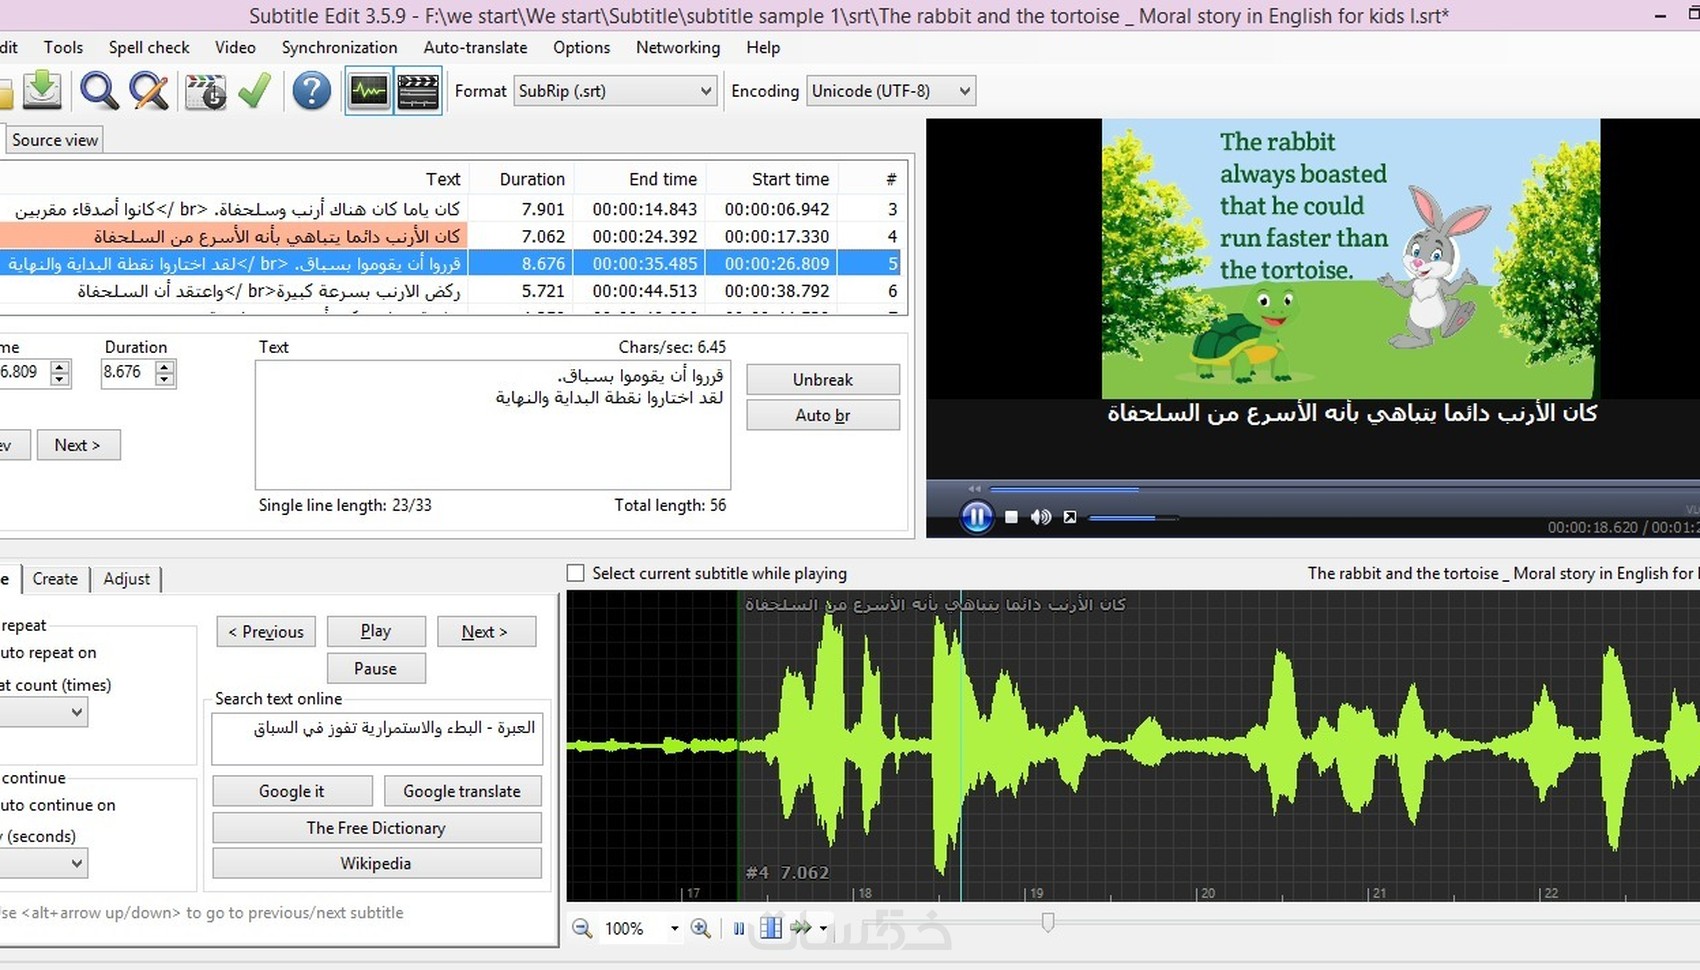The image size is (1700, 970).
Task: Enable Select current subtitle while playing
Action: click(575, 573)
